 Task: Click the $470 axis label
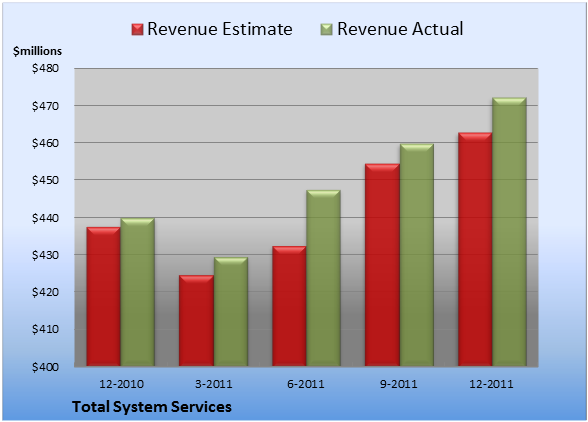45,106
